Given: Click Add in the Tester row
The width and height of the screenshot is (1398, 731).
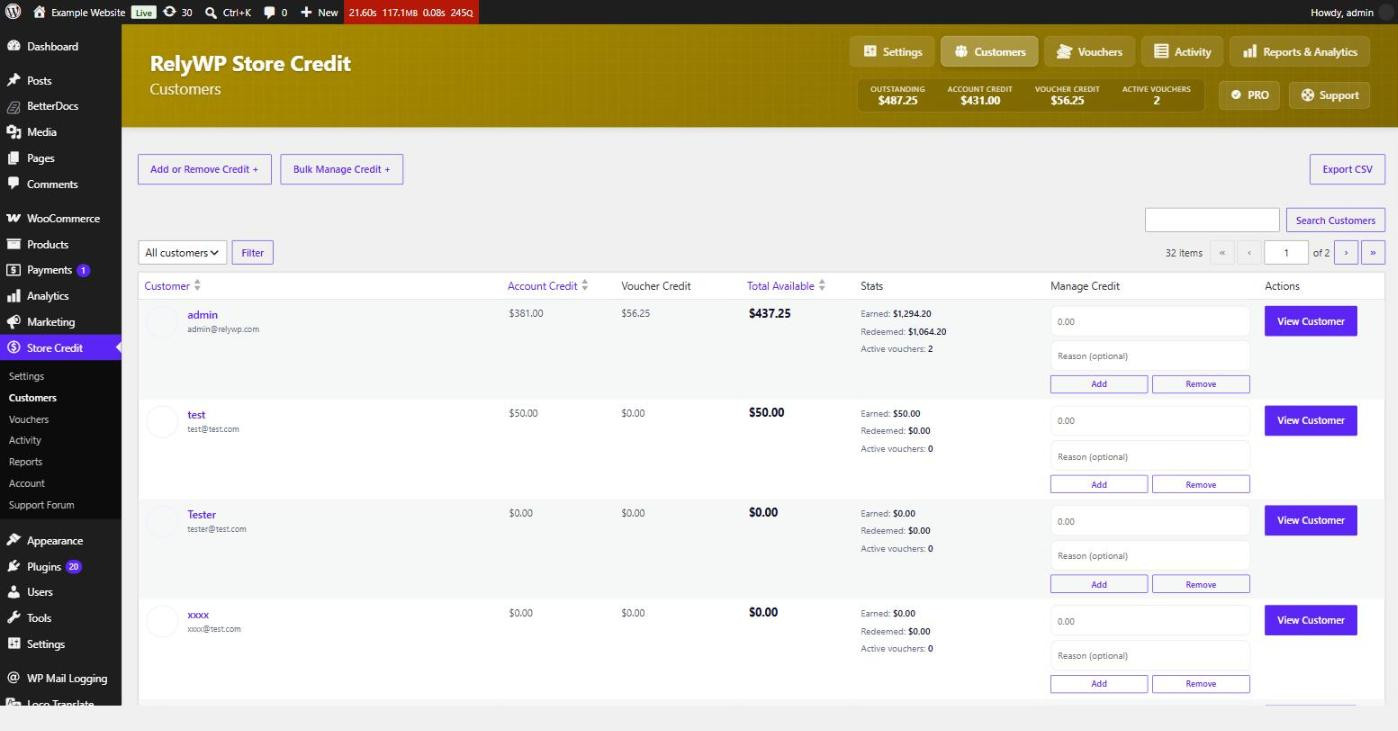Looking at the screenshot, I should click(1099, 584).
